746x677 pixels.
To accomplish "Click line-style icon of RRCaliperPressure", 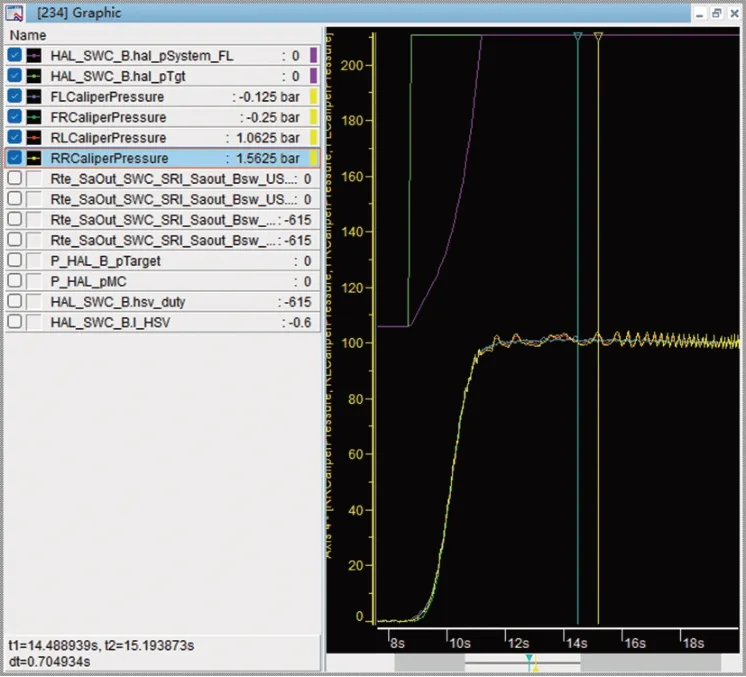I will click(x=34, y=157).
